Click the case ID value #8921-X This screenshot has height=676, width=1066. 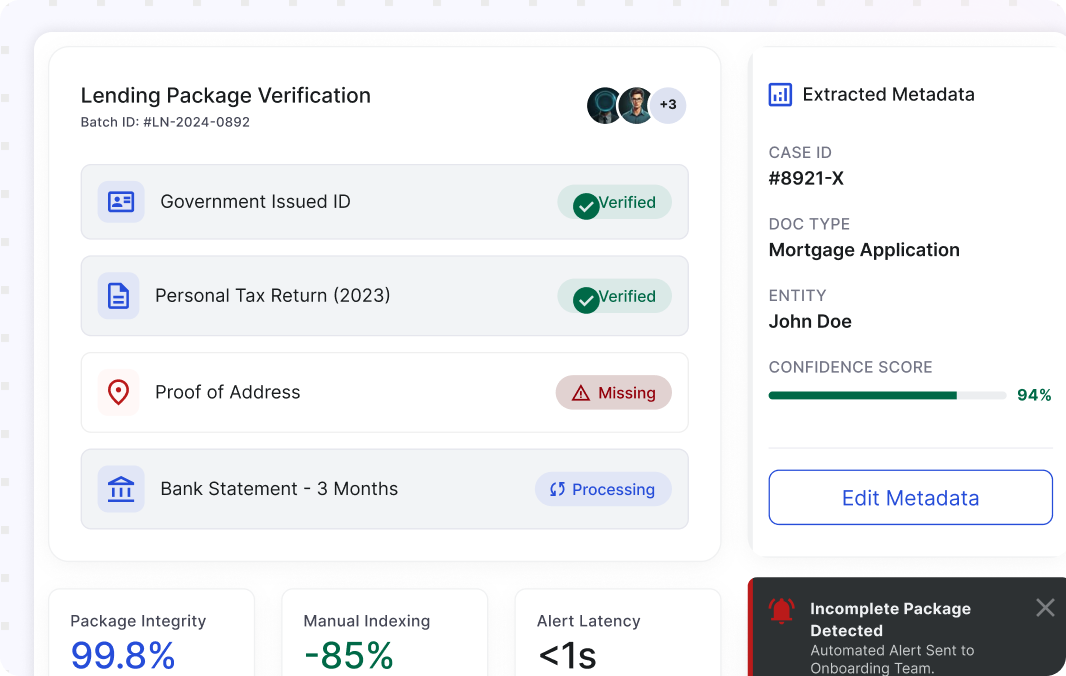pyautogui.click(x=806, y=178)
